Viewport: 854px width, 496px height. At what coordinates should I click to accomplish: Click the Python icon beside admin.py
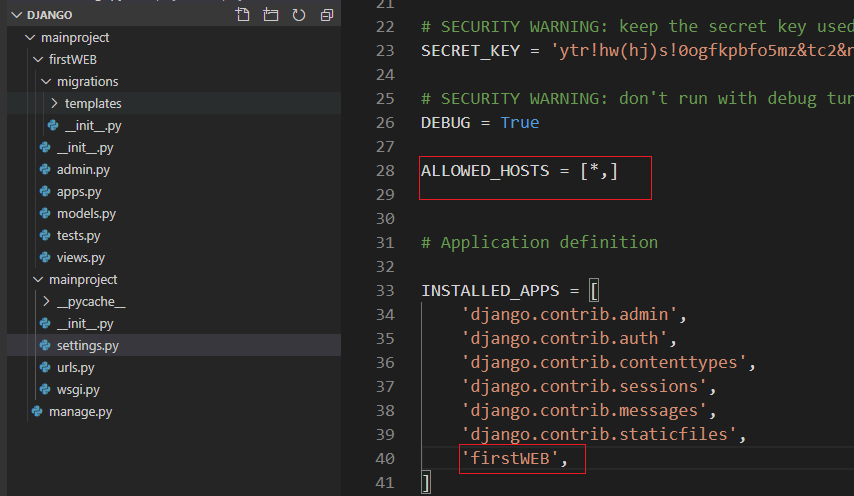[45, 169]
